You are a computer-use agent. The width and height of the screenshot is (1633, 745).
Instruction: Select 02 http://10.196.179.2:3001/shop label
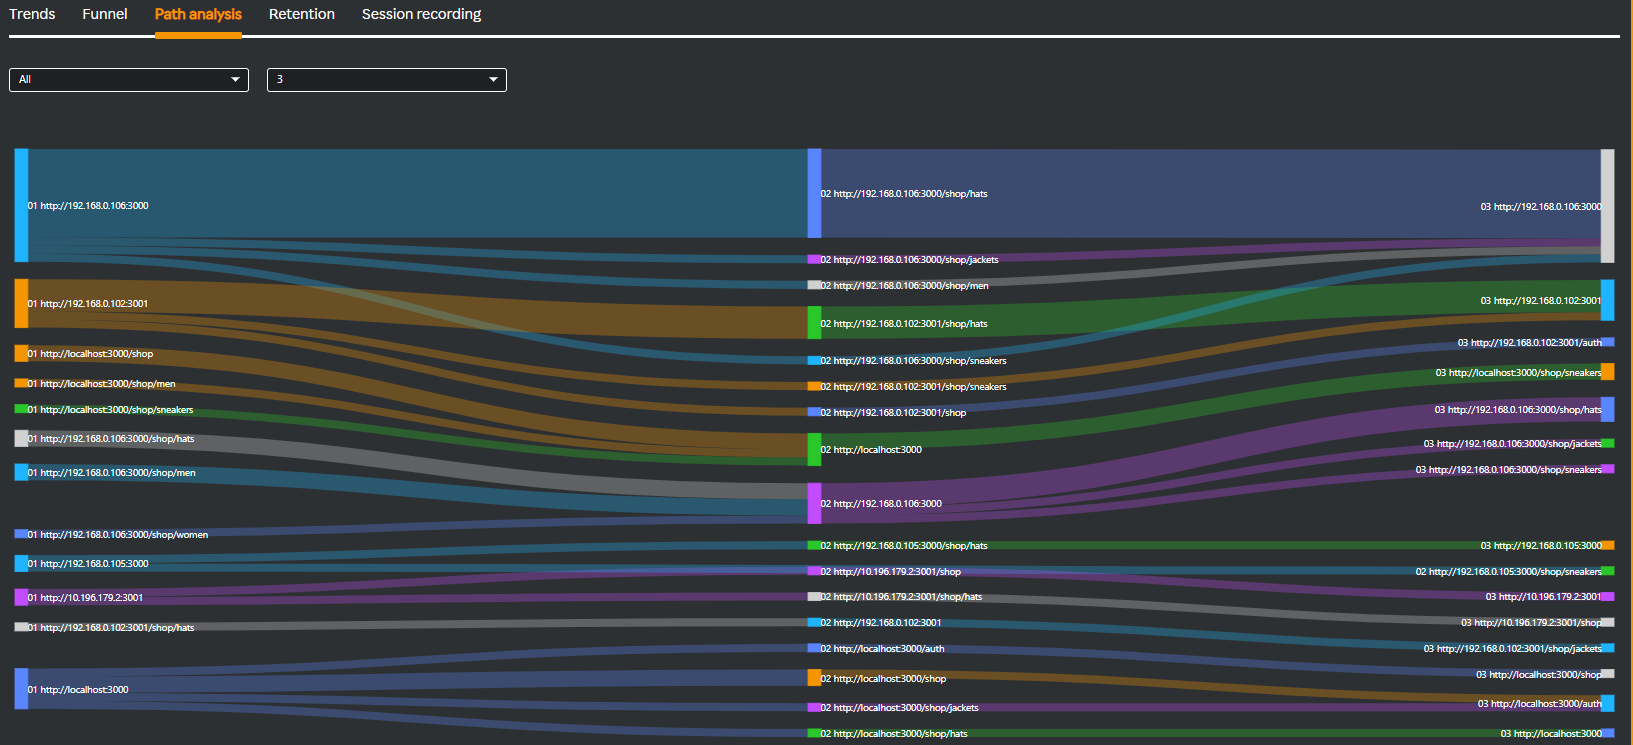(x=891, y=572)
